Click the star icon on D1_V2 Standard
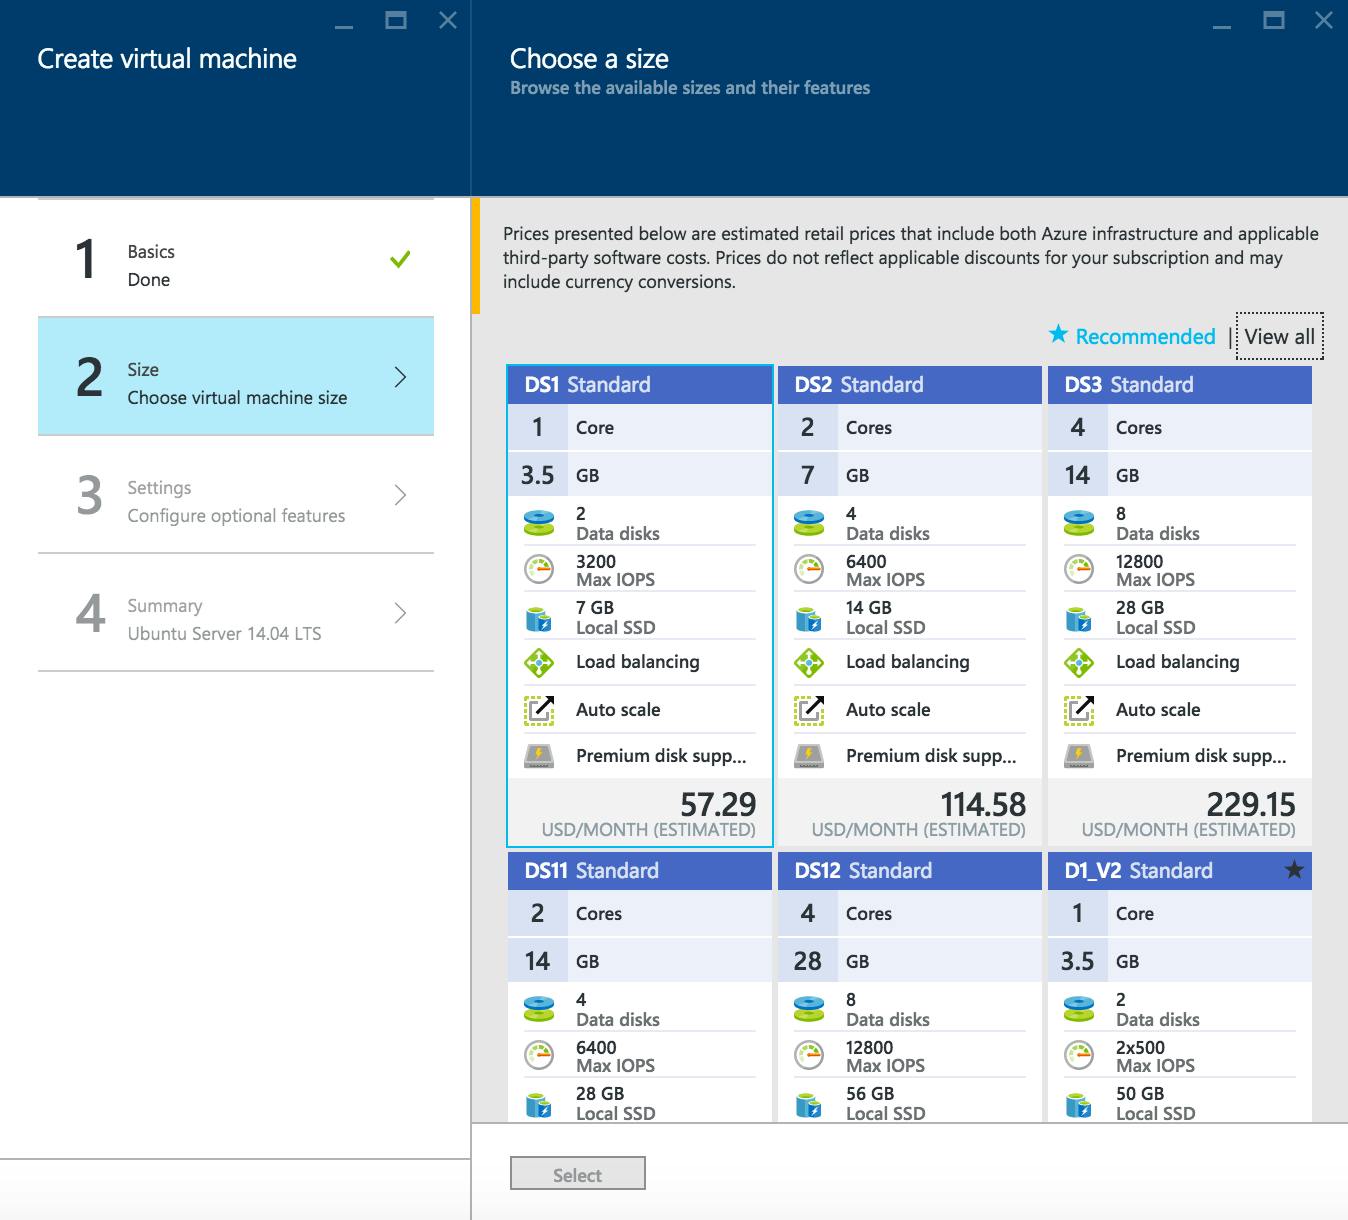The width and height of the screenshot is (1348, 1220). [1294, 870]
